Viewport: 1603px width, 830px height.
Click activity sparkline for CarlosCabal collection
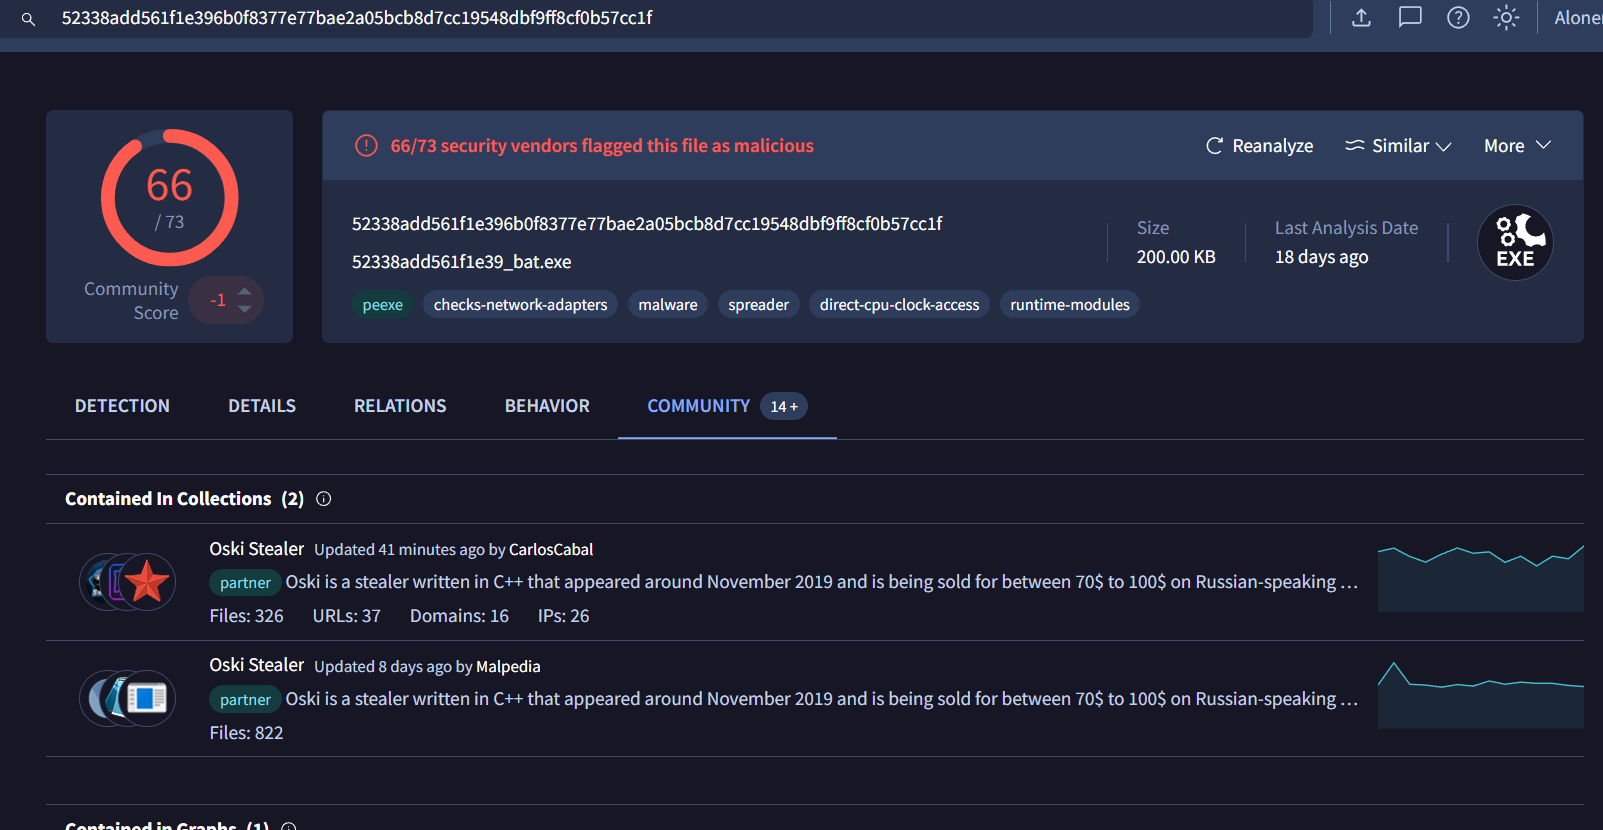(x=1480, y=578)
